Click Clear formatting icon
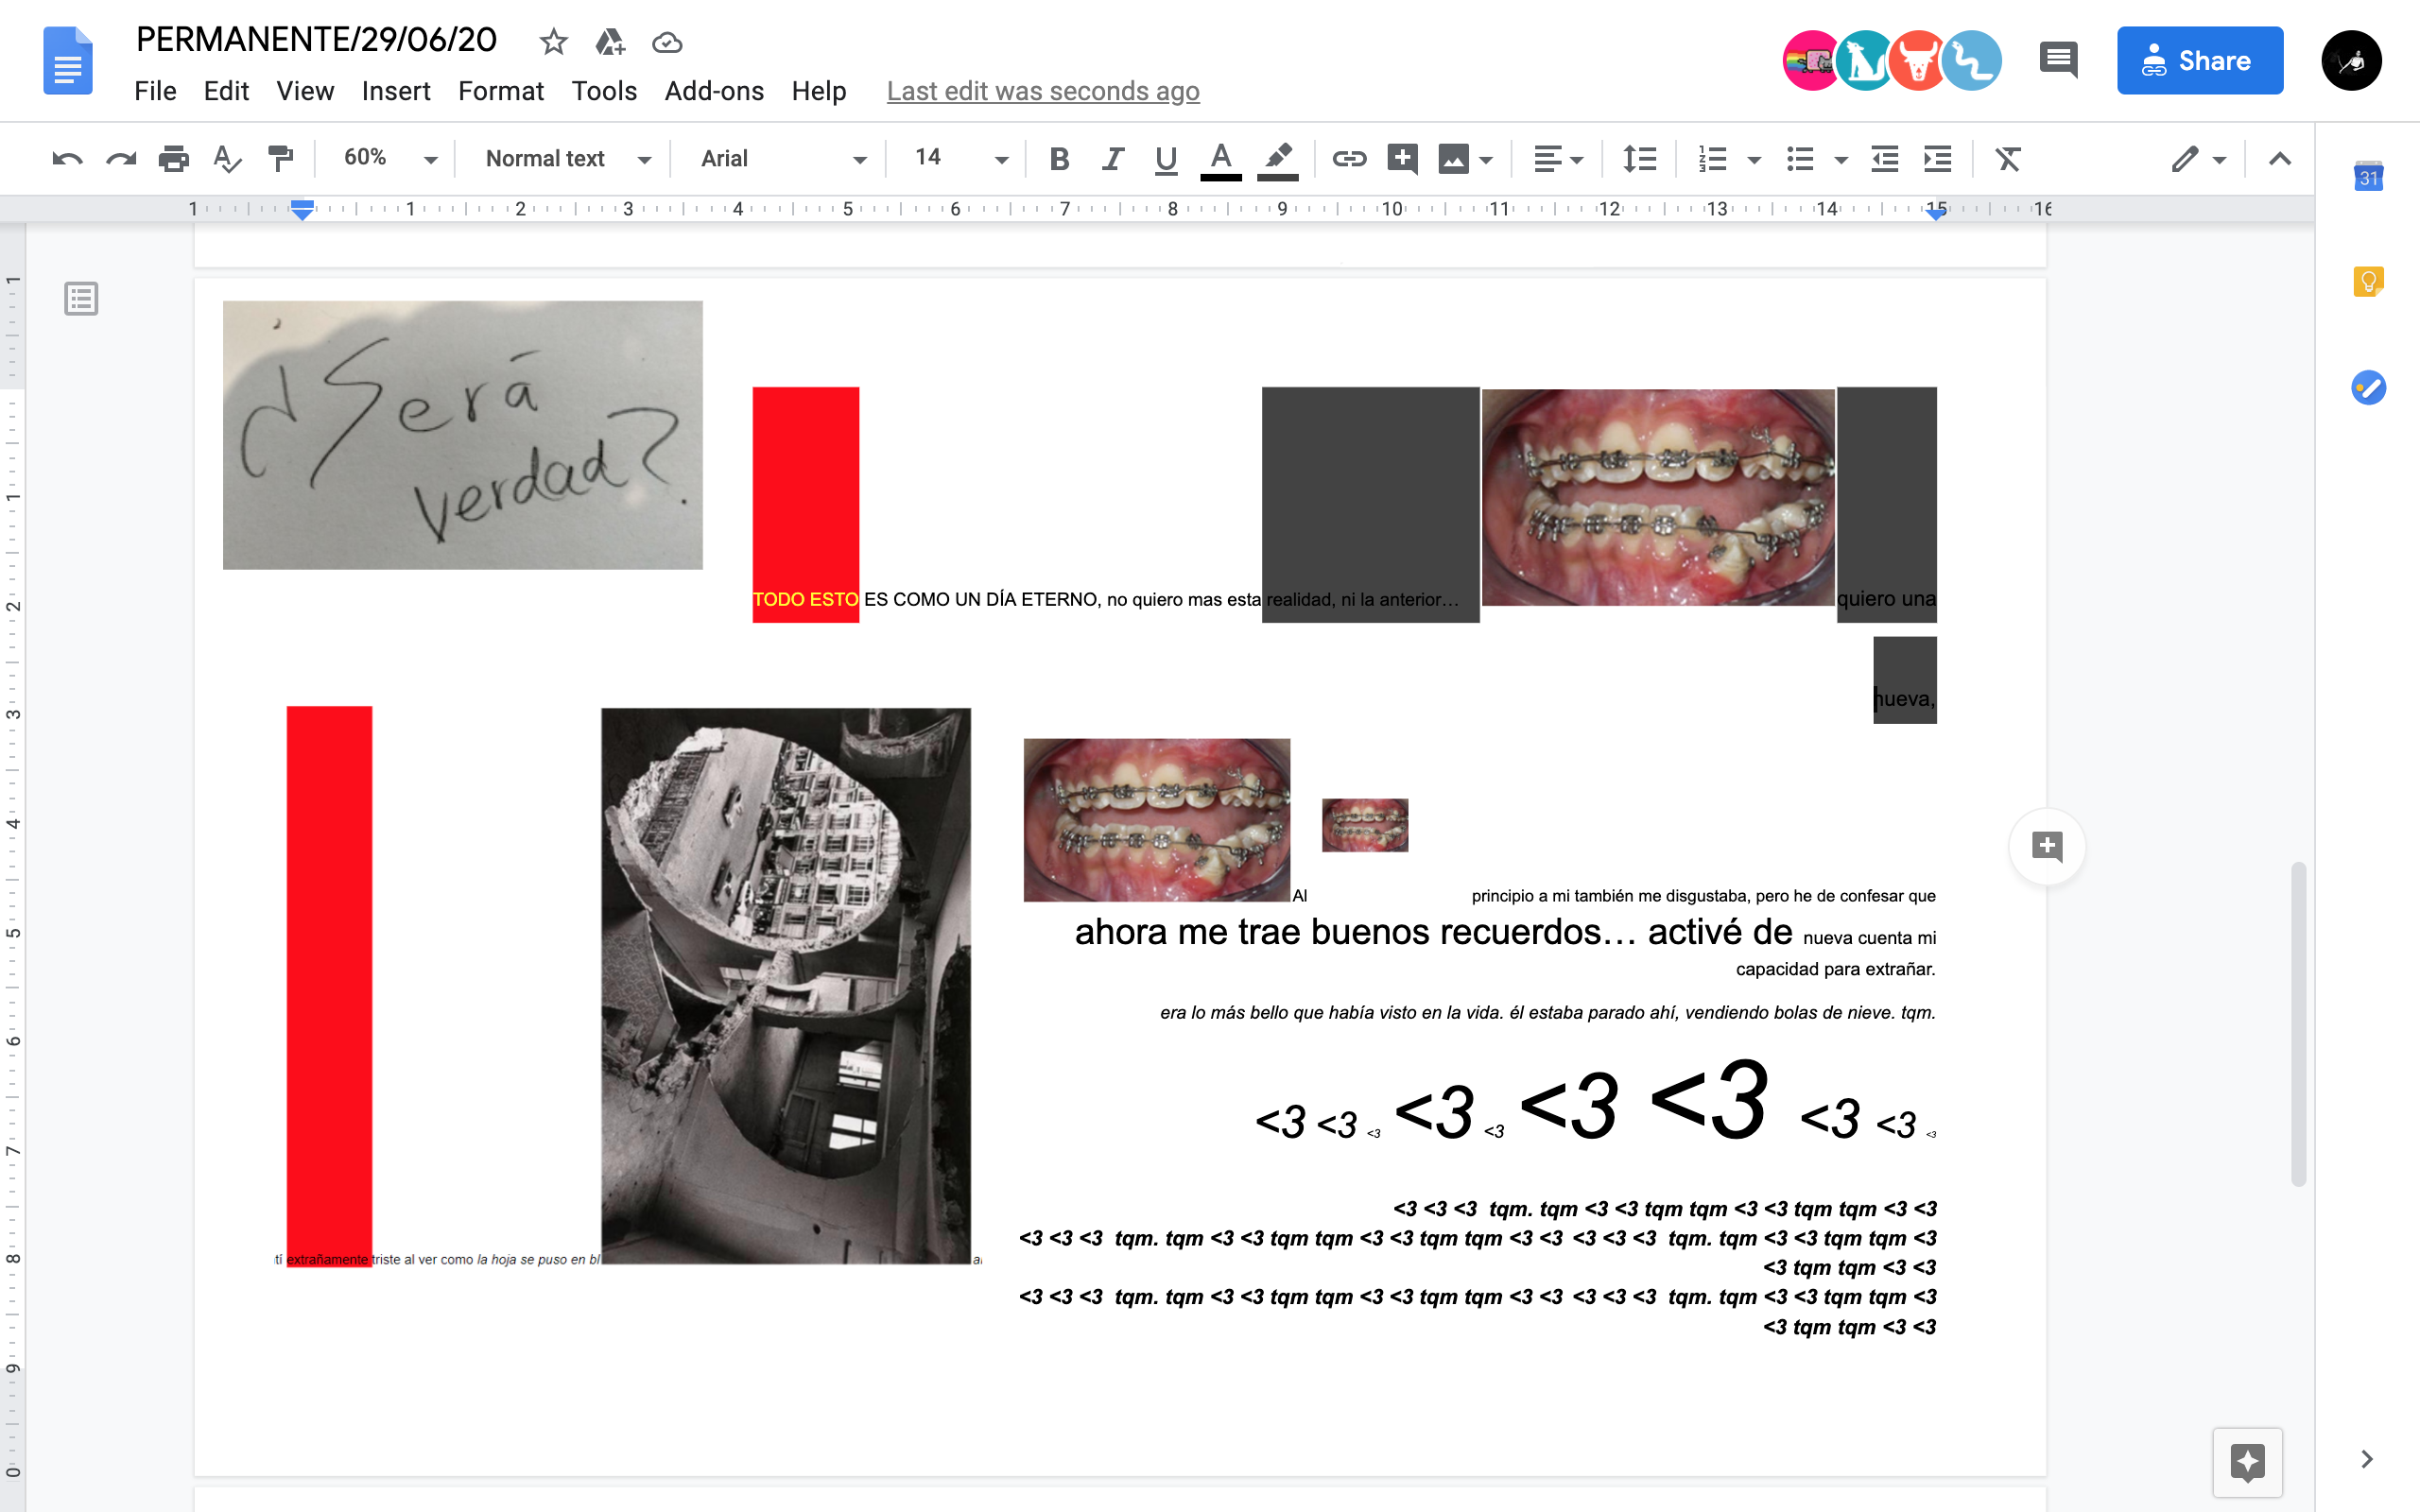This screenshot has height=1512, width=2420. (2007, 159)
